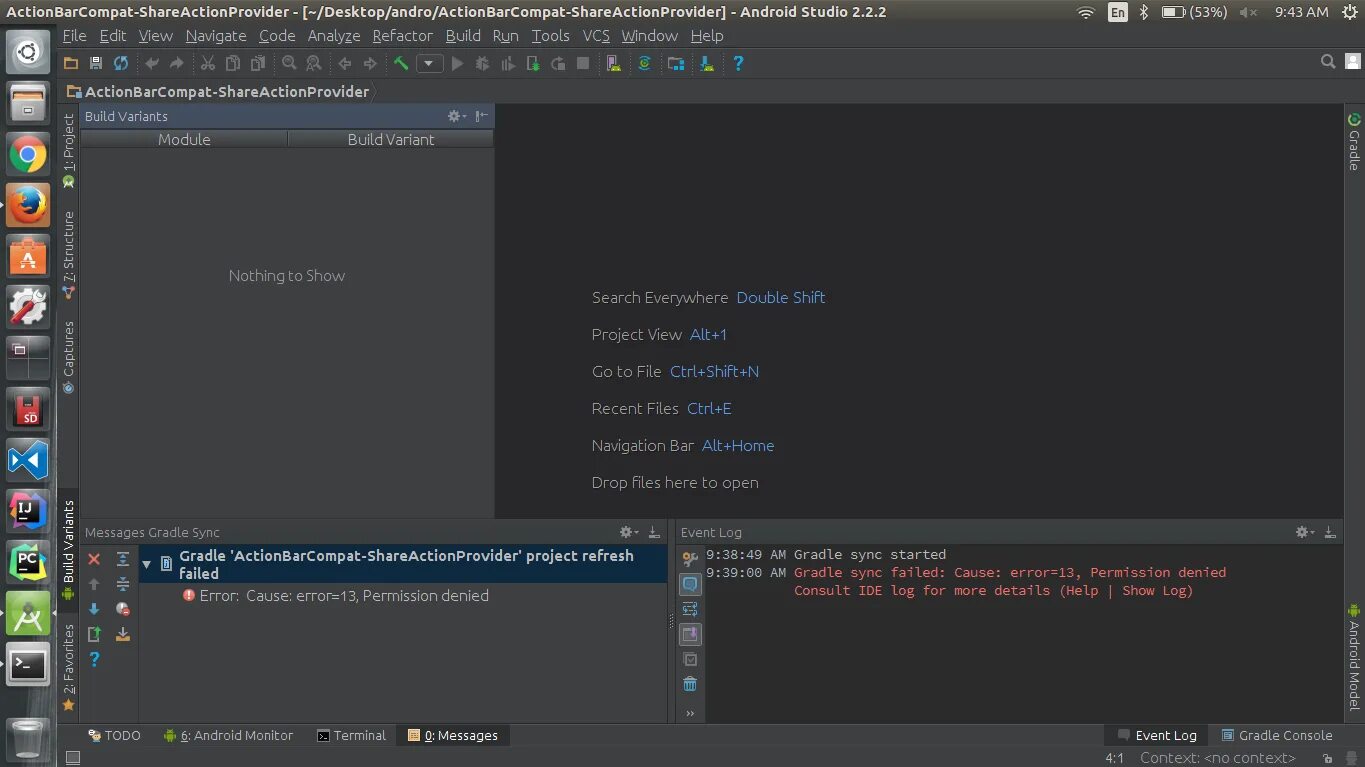Viewport: 1365px width, 767px height.
Task: Click the Find magnifier toolbar icon
Action: pos(289,63)
